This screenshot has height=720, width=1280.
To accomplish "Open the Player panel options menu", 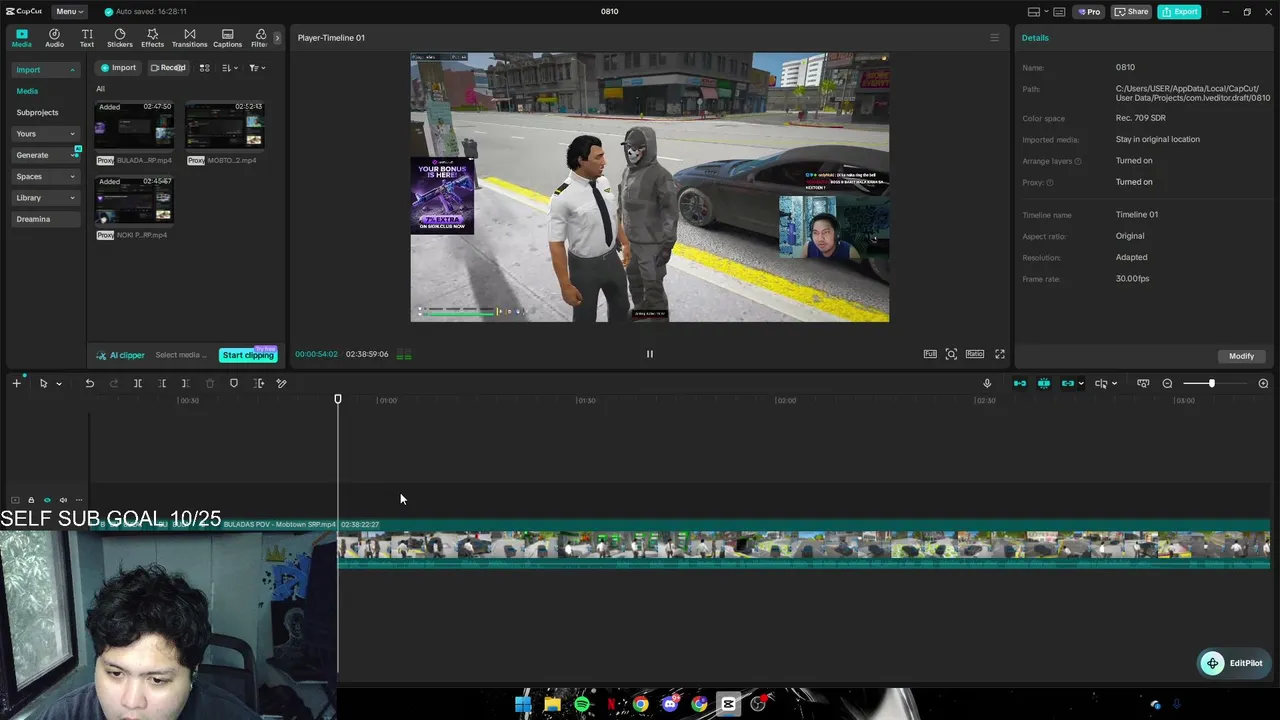I will pyautogui.click(x=994, y=38).
